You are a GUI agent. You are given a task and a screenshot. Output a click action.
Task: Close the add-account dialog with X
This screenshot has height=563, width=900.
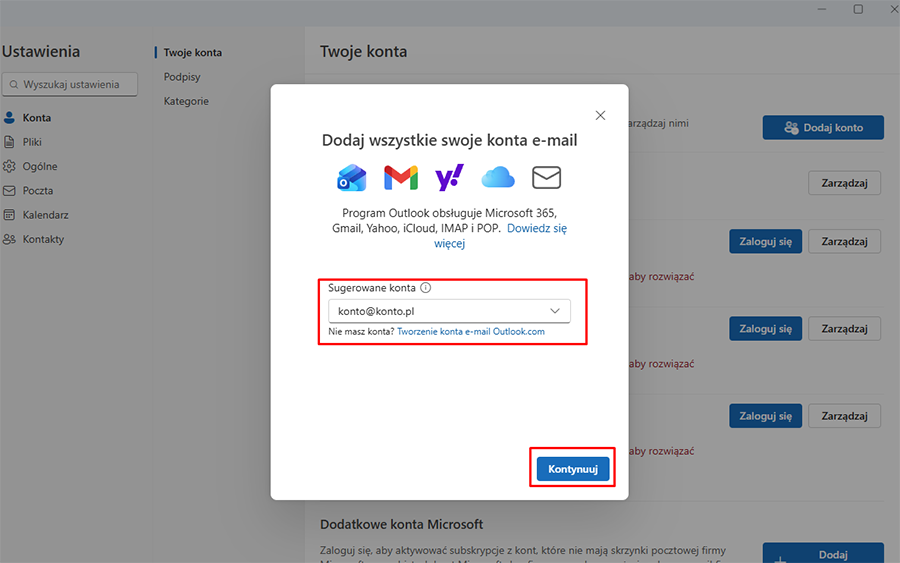(x=600, y=115)
